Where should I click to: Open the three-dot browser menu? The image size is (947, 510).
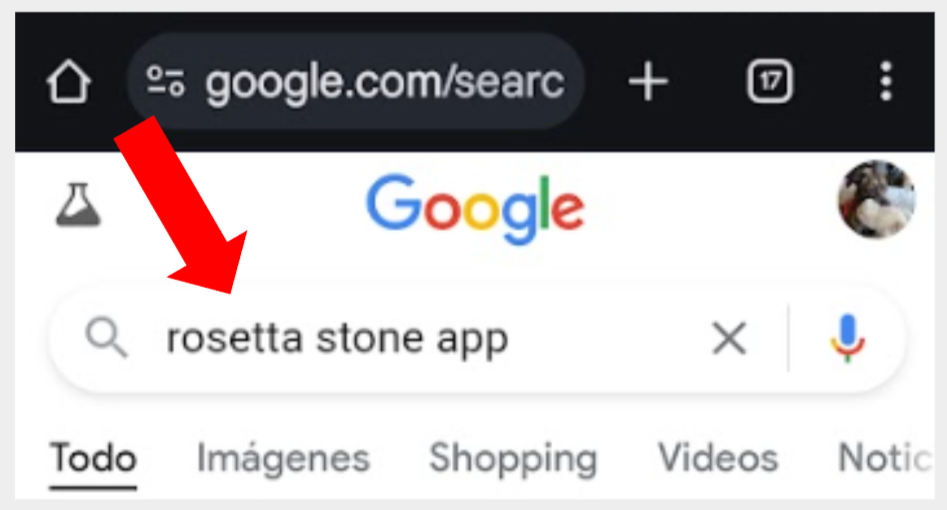[x=885, y=82]
